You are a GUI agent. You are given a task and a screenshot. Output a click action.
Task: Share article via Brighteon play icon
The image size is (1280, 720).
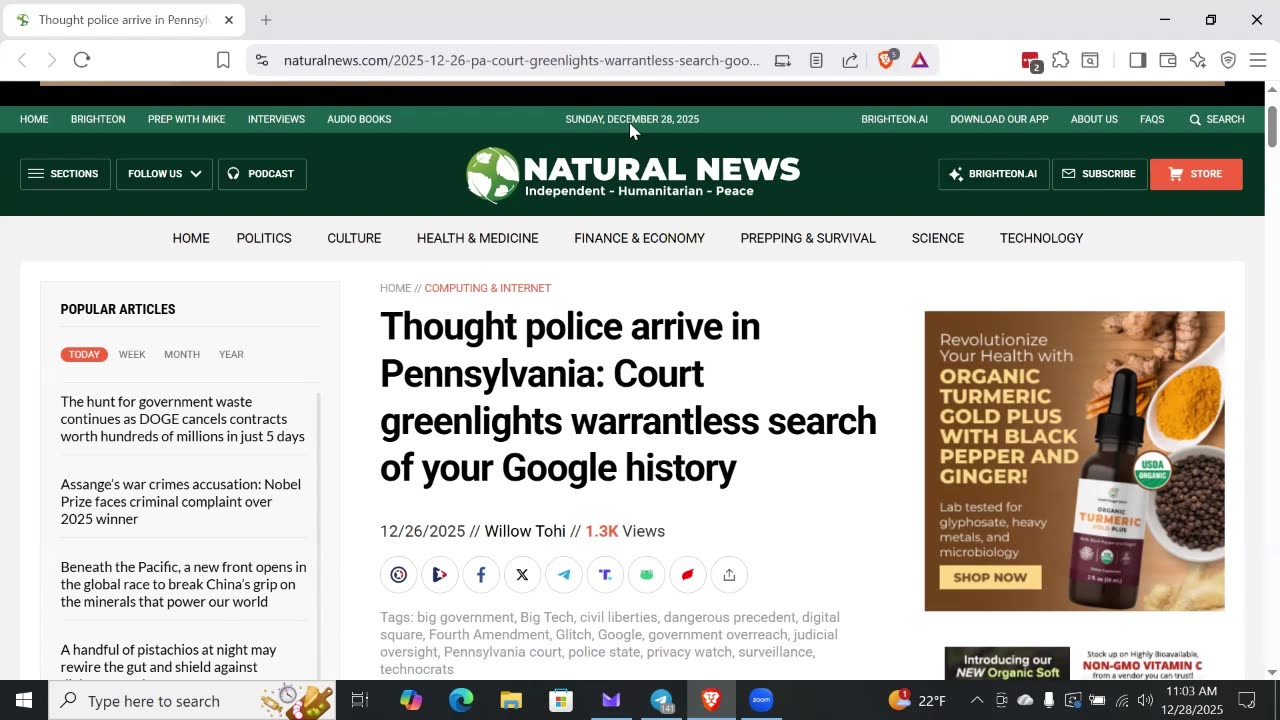[440, 574]
